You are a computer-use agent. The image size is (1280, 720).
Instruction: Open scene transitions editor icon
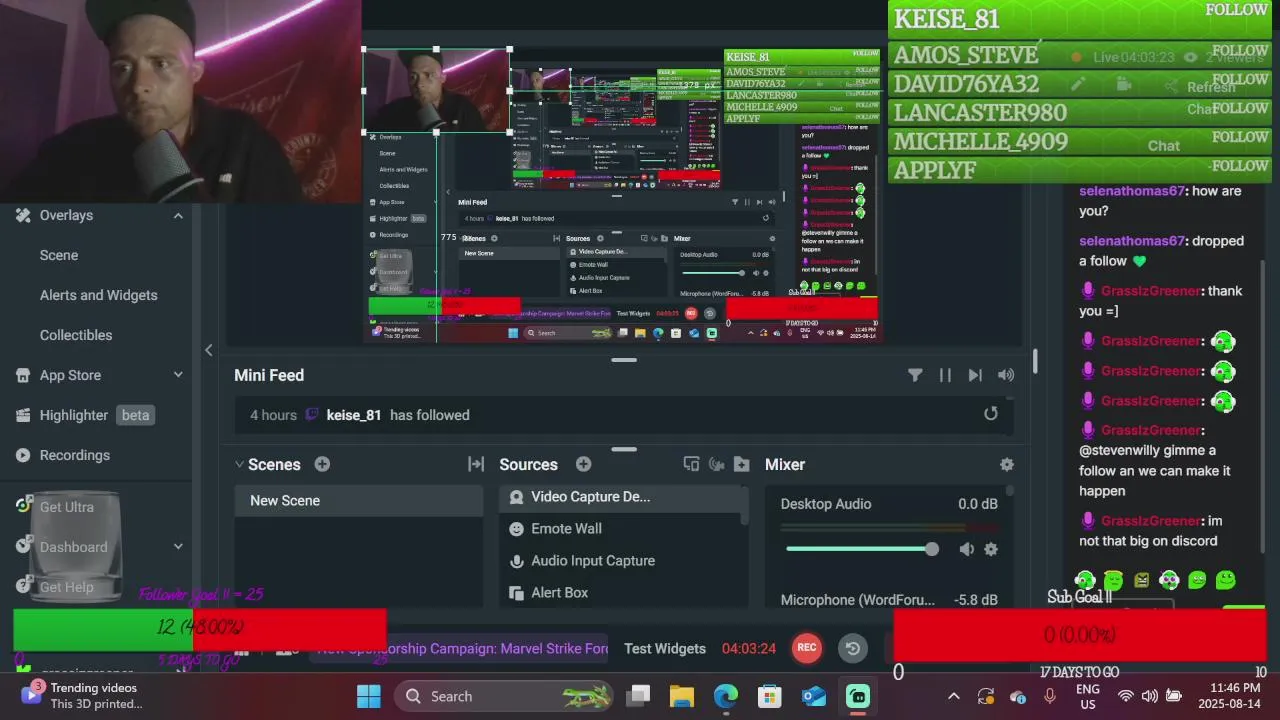pos(476,464)
